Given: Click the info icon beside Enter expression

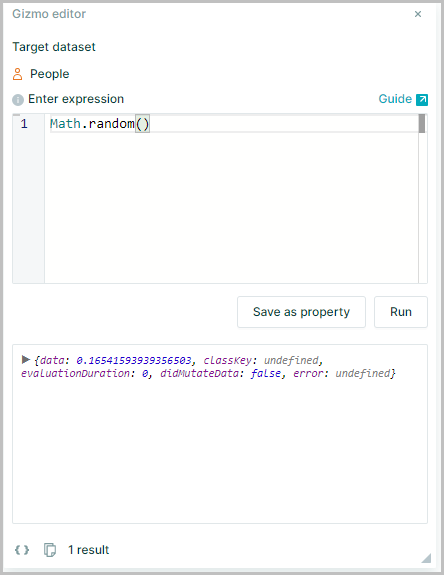Looking at the screenshot, I should pos(18,99).
